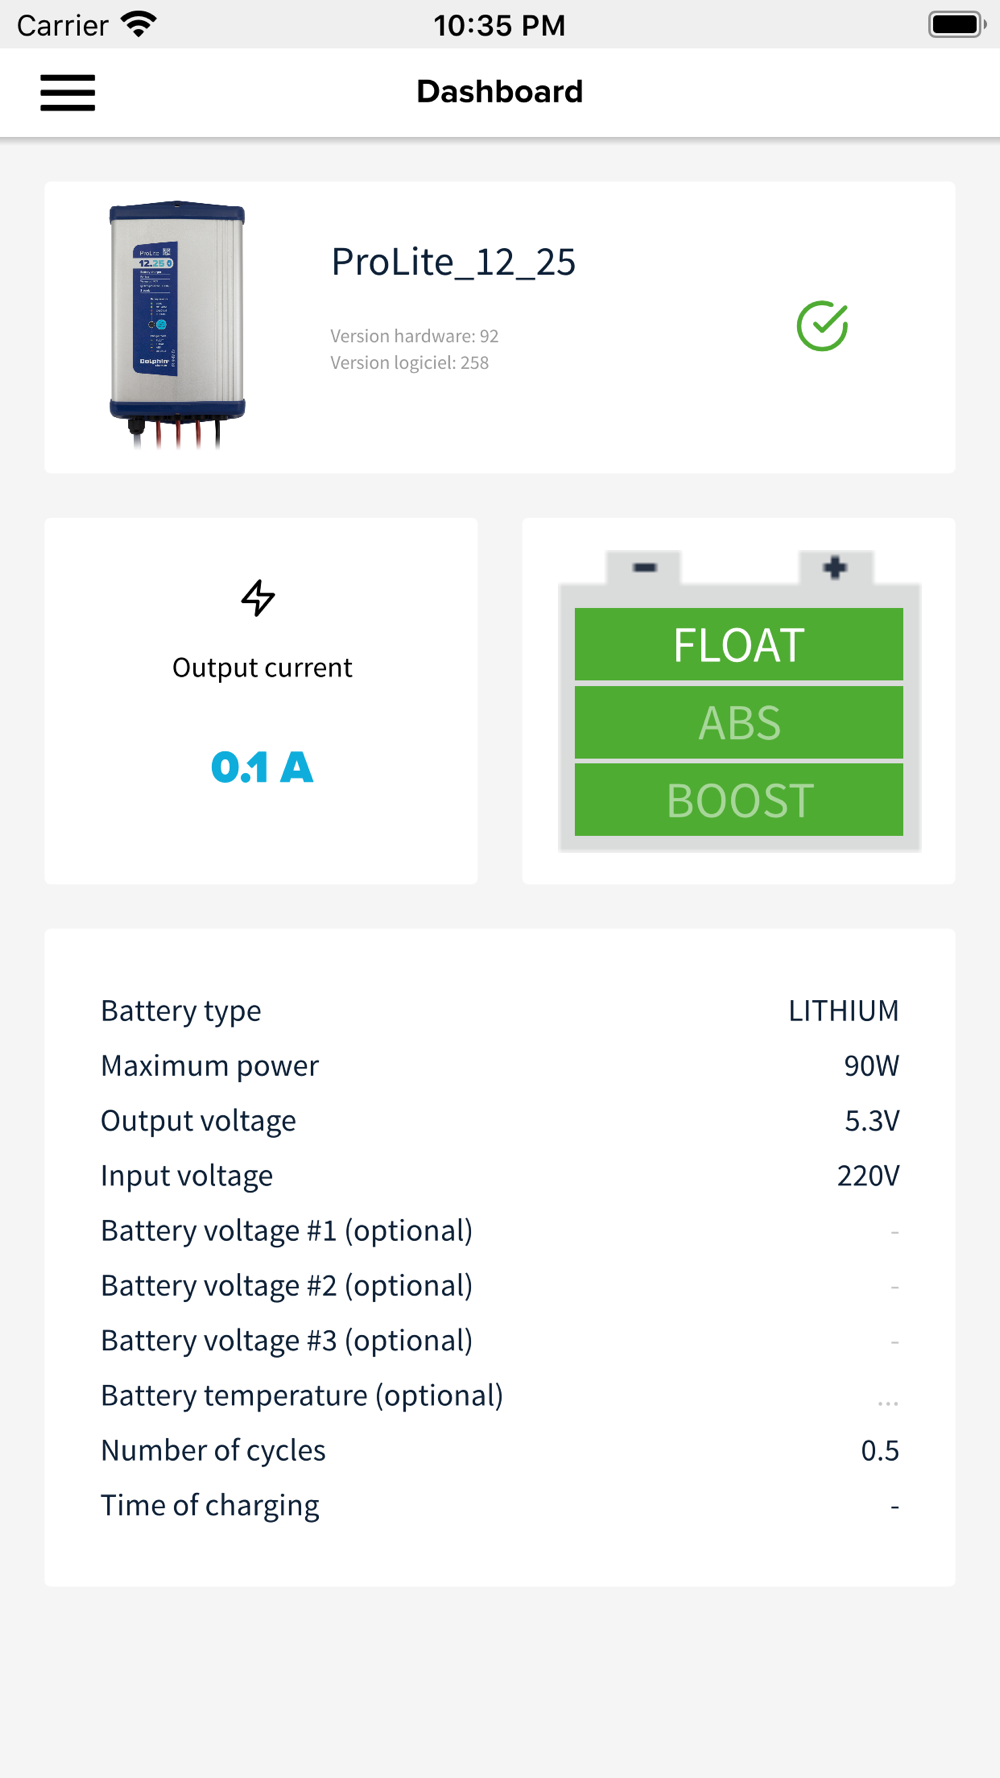This screenshot has height=1778, width=1000.
Task: Select the FLOAT charging stage bar
Action: tap(739, 644)
